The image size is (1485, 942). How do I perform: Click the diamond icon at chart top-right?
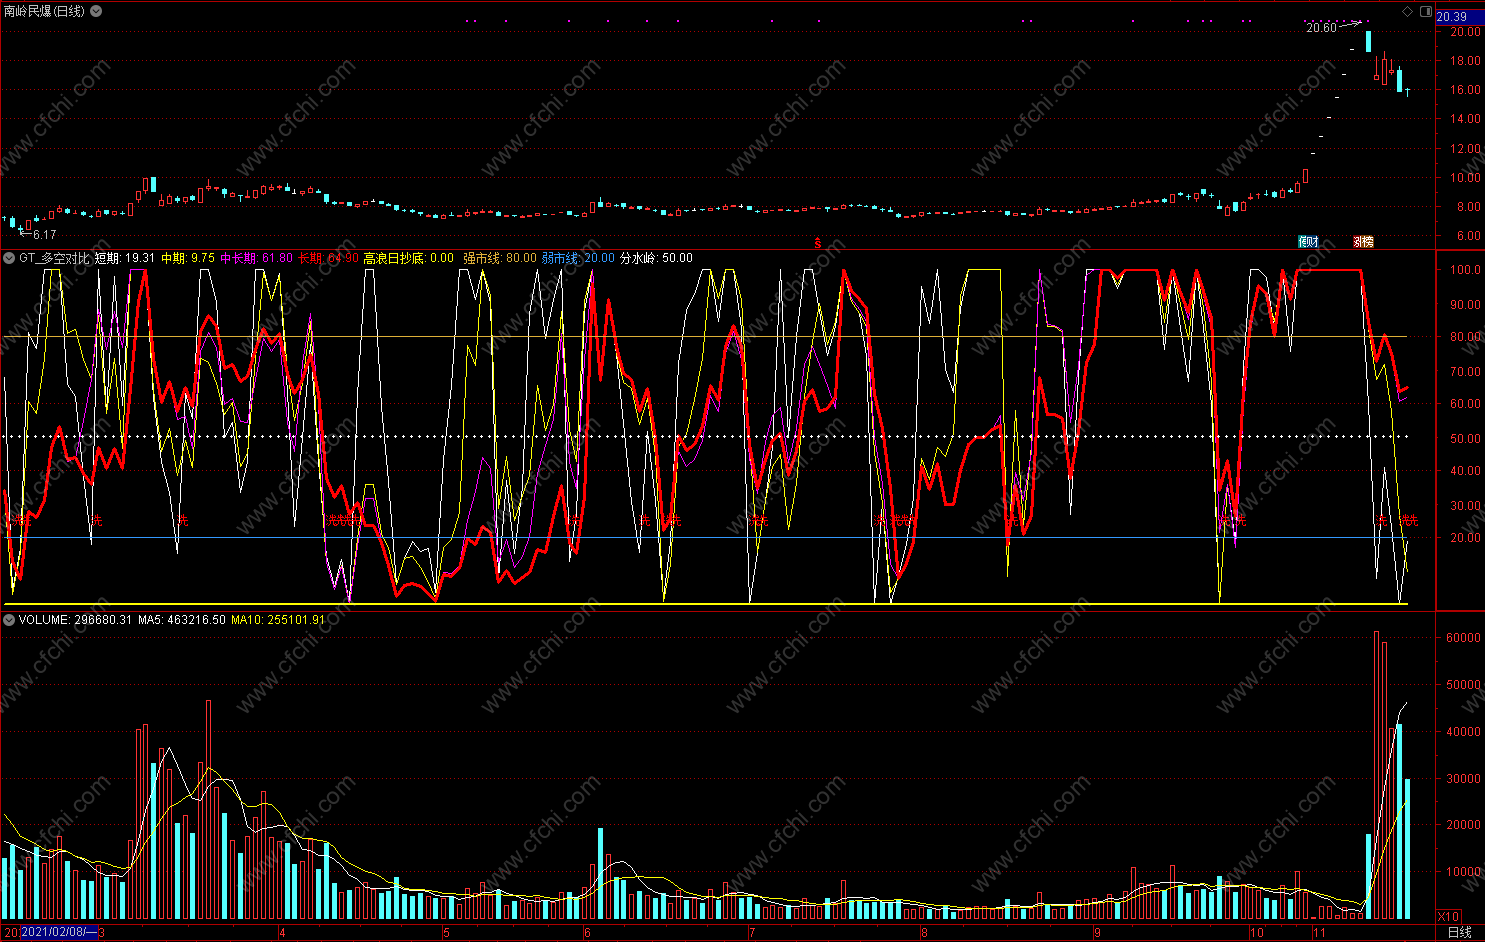pos(1408,12)
